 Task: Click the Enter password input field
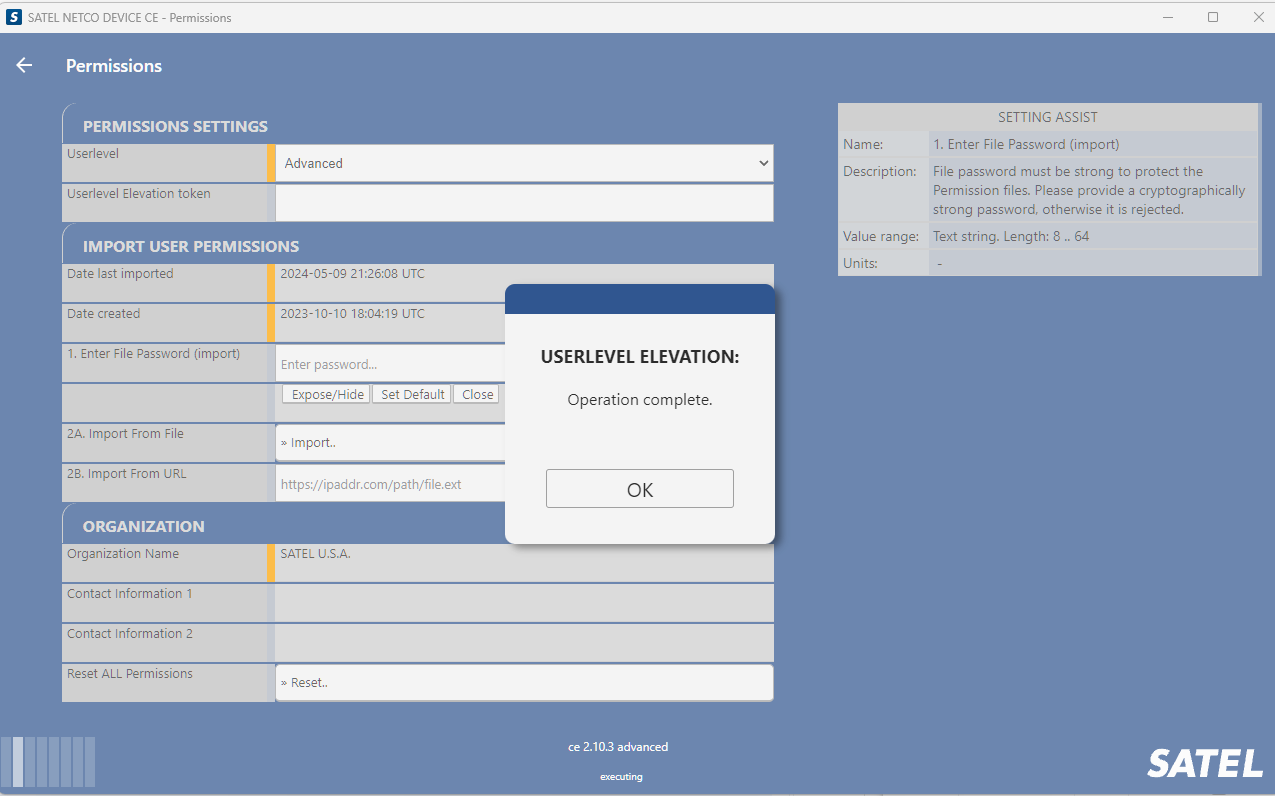point(390,364)
